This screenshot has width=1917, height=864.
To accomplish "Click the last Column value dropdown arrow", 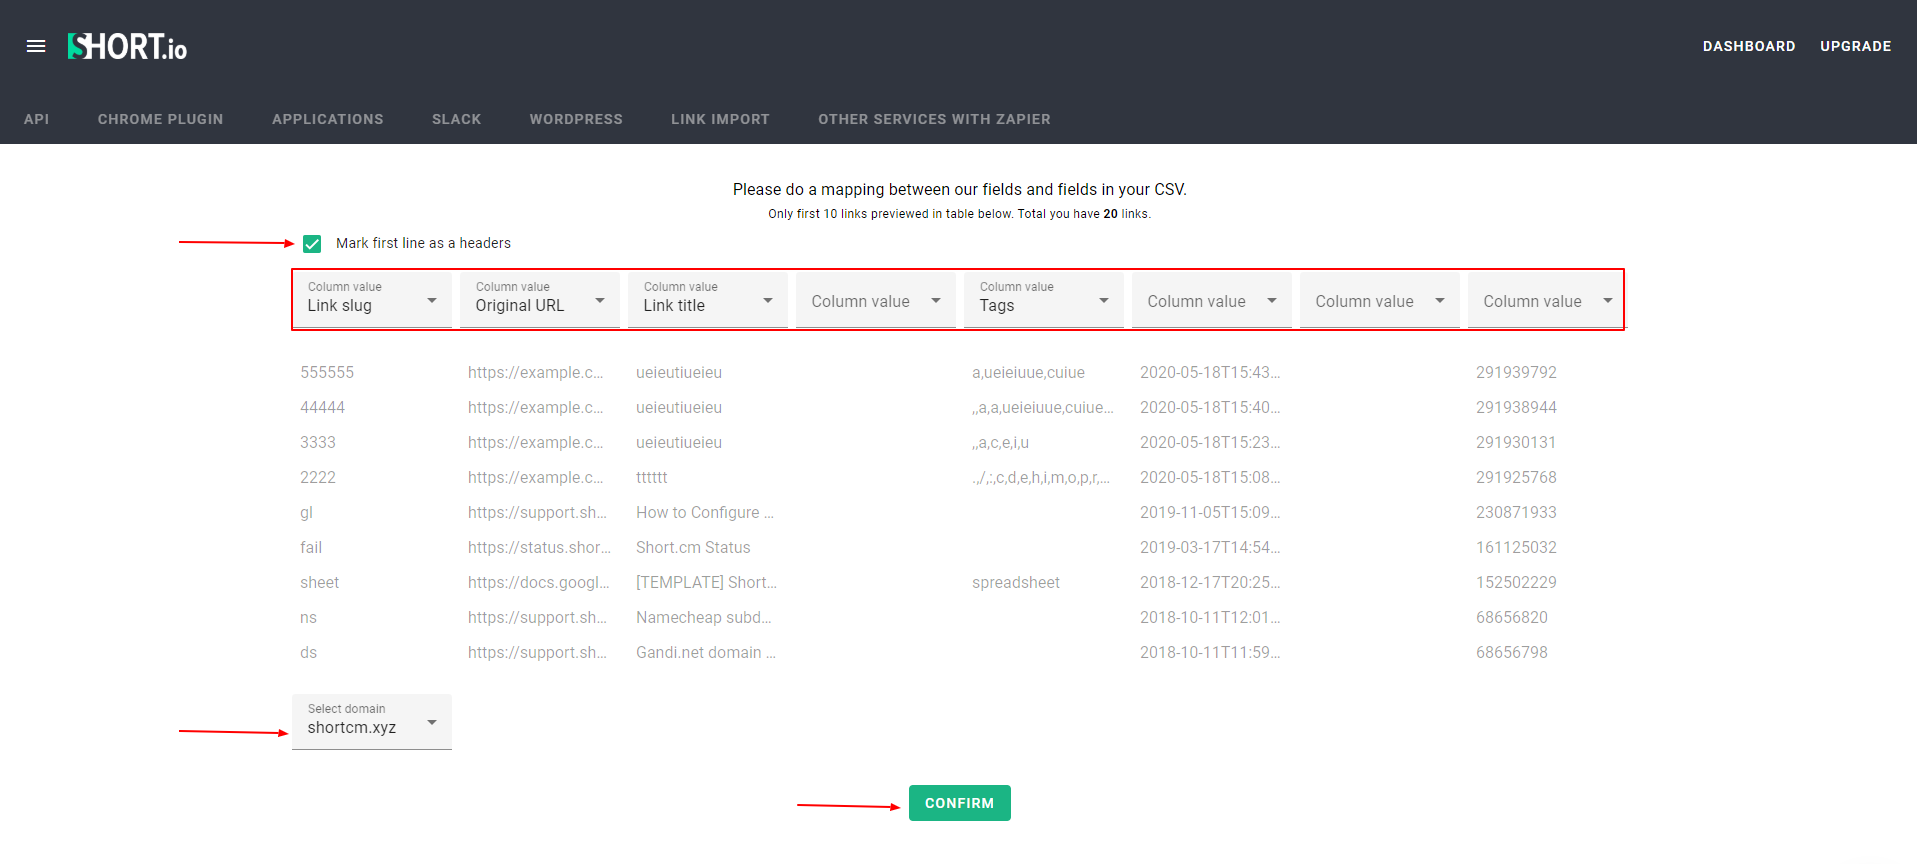I will 1608,301.
